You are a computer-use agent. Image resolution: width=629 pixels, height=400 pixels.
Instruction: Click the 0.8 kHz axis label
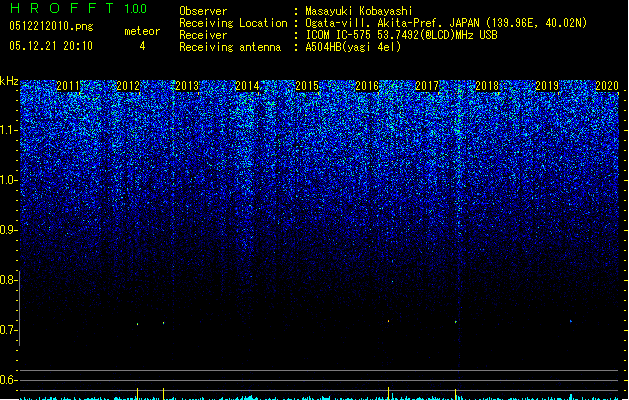click(x=8, y=280)
